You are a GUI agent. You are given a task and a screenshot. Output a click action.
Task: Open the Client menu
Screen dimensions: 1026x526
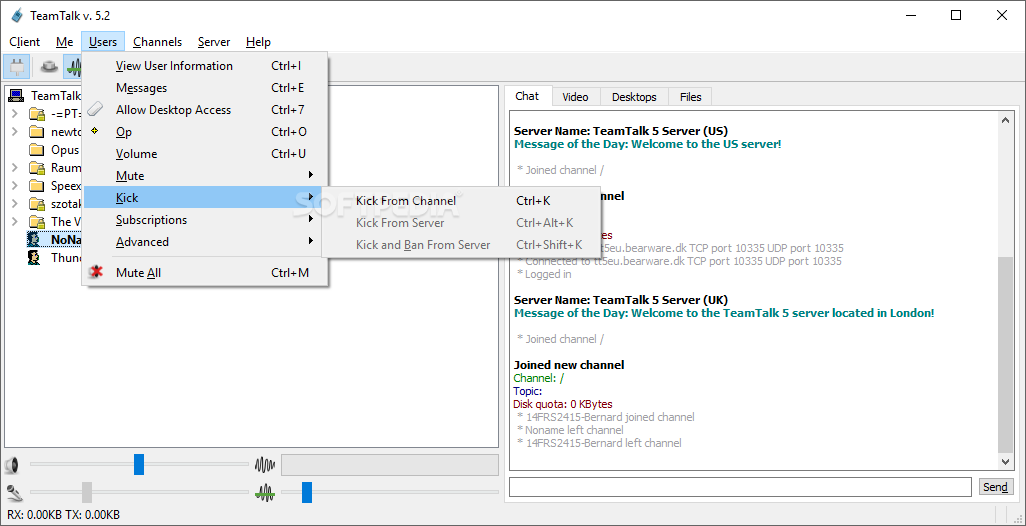25,42
